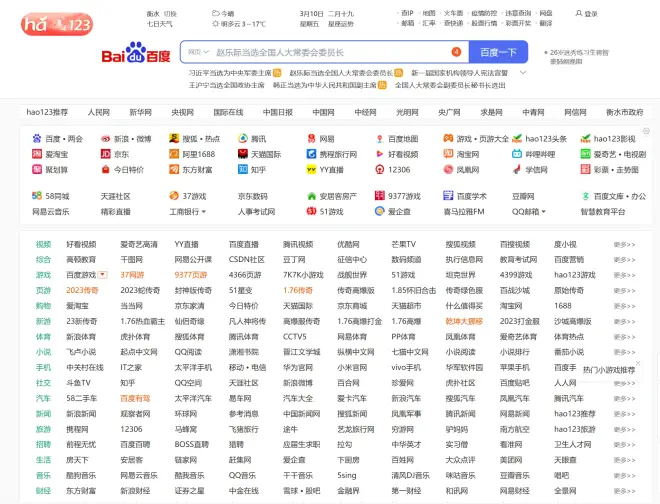Click the 凤凰网 icon
Viewport: 660px width, 504px height.
coord(448,169)
